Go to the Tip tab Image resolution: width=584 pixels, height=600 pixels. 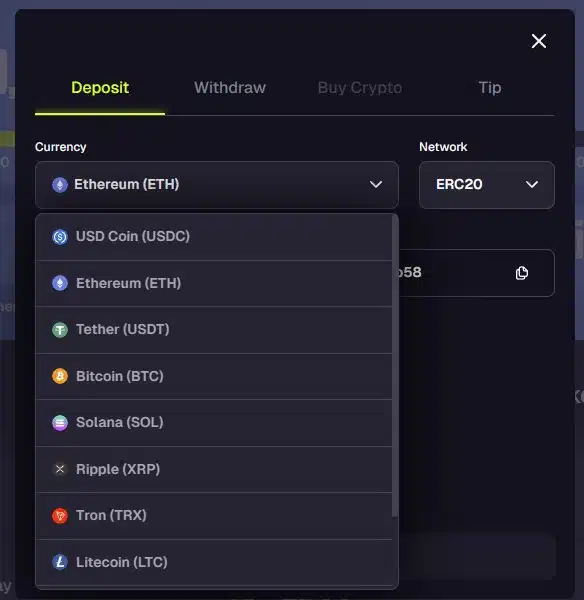click(489, 88)
